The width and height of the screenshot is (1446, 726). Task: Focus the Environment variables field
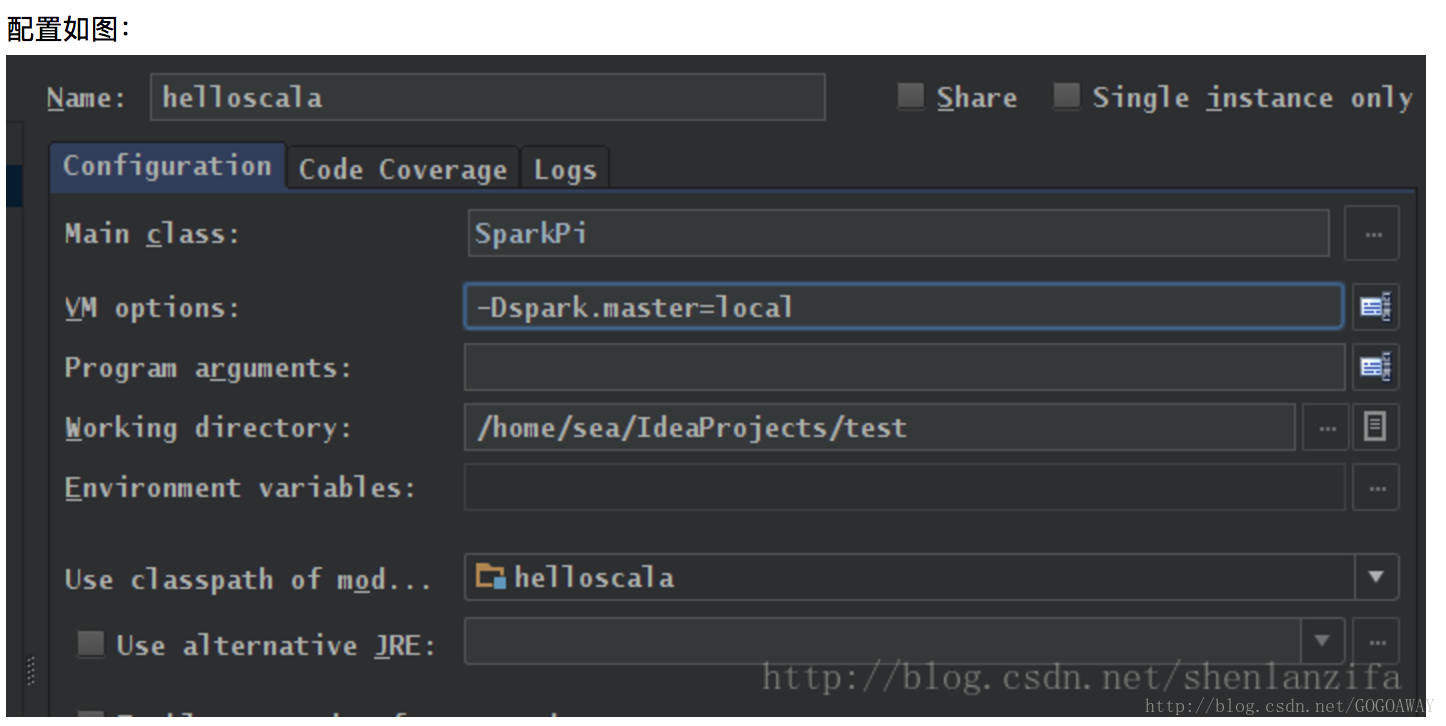(905, 488)
